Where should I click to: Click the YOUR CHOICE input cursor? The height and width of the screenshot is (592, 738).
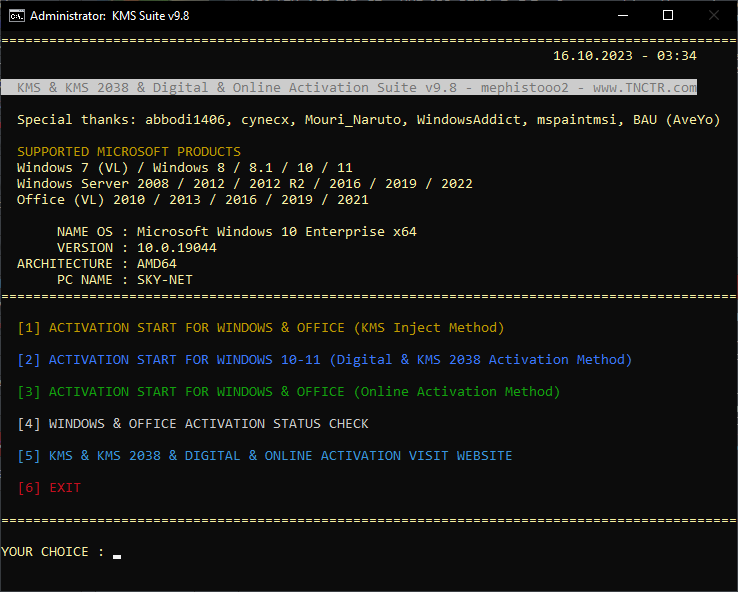tap(117, 556)
